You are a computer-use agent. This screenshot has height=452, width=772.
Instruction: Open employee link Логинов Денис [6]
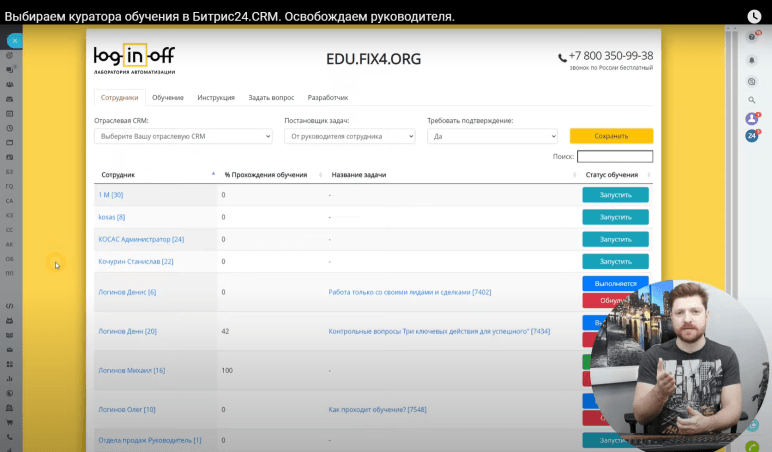(x=127, y=292)
